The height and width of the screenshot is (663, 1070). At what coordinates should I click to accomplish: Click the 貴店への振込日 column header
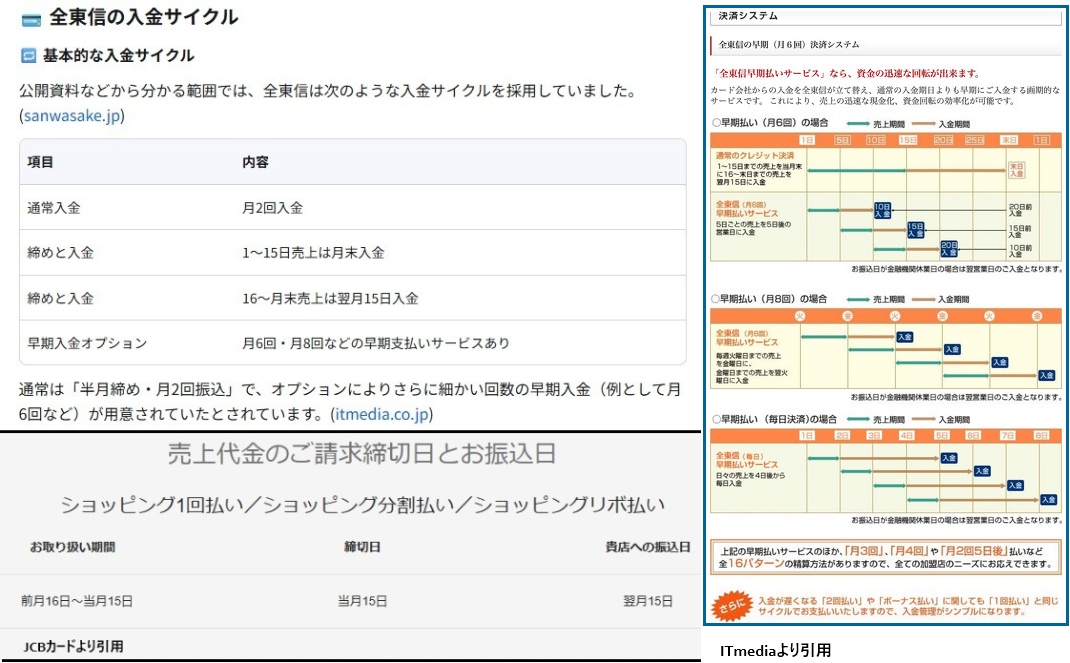tap(648, 547)
